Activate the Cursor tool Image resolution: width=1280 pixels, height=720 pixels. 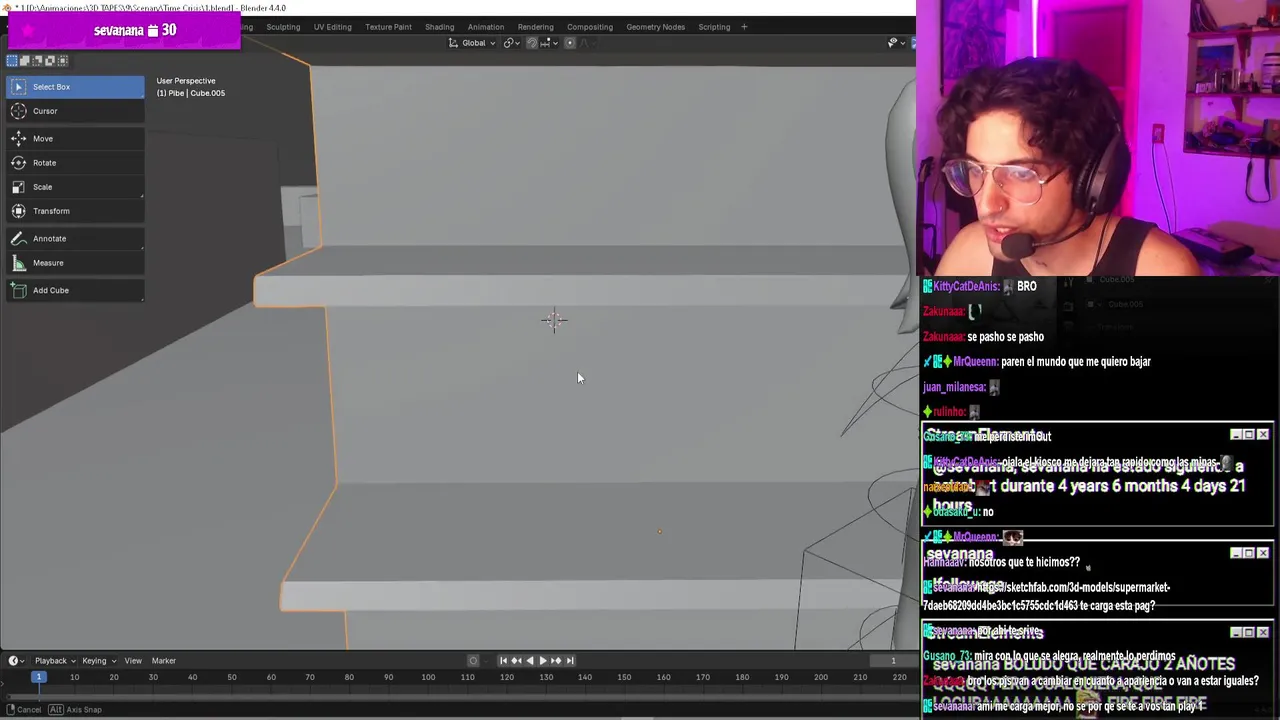click(74, 111)
